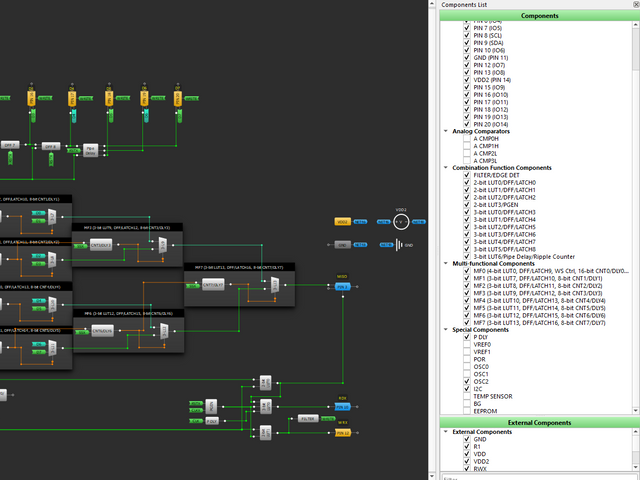Uncheck the FILTER/EDGE DET checkbox
This screenshot has width=640, height=480.
pyautogui.click(x=467, y=175)
